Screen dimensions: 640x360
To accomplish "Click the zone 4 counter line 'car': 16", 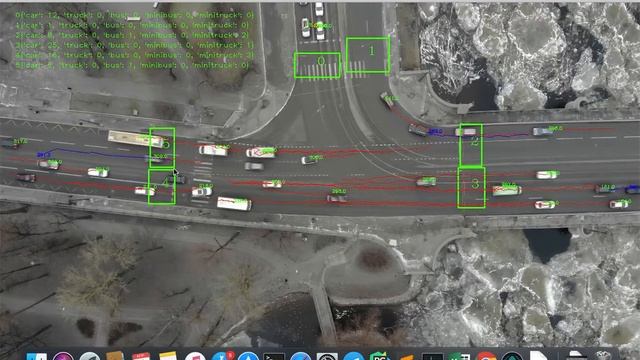I will 134,55.
